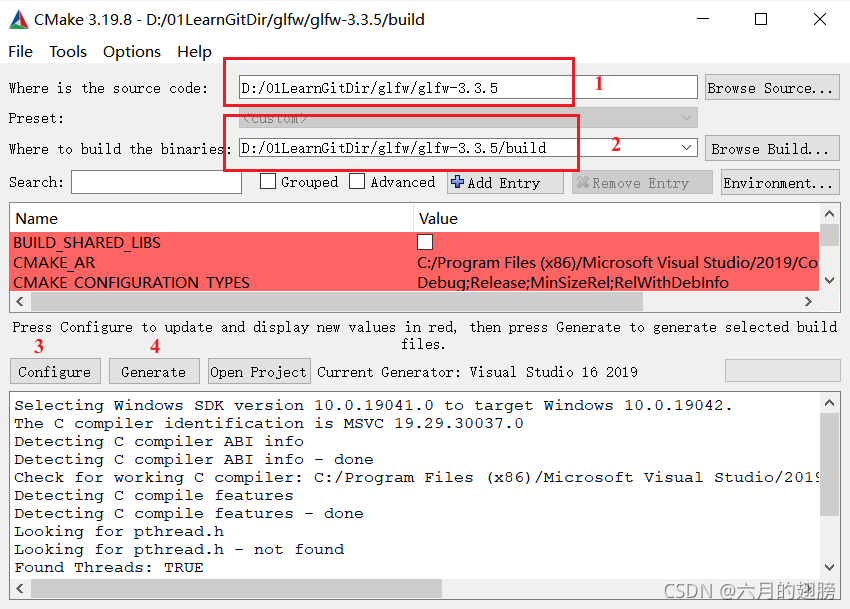Screen dimensions: 850x609
Task: Click the Debug;Release;MinSizeRel;RelWithDebInfo value
Action: point(573,283)
